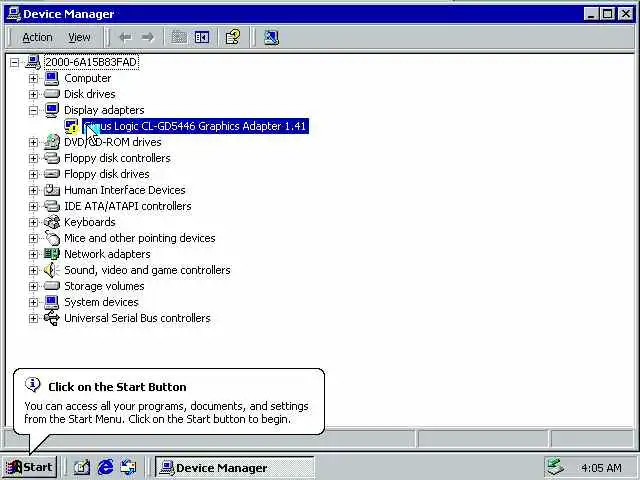
Task: Click the Device Manager title bar icon
Action: pos(14,14)
